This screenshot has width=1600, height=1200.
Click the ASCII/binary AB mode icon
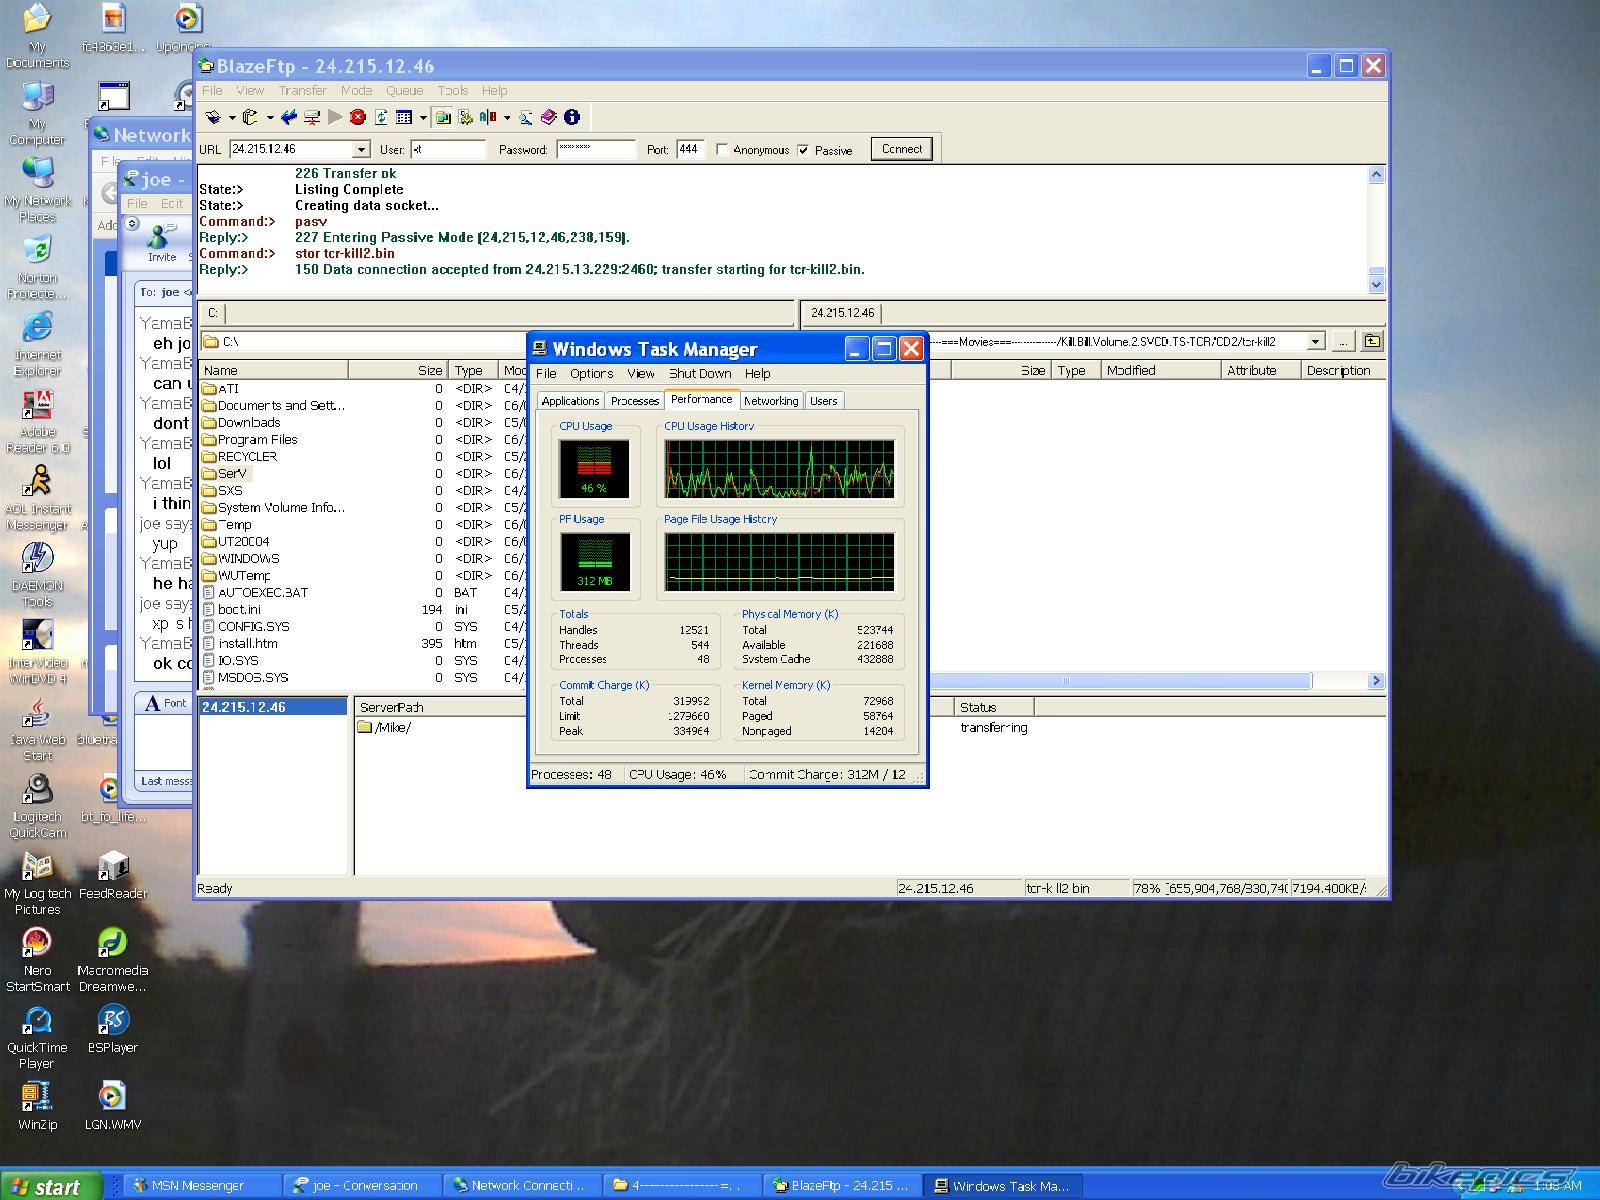click(x=488, y=117)
